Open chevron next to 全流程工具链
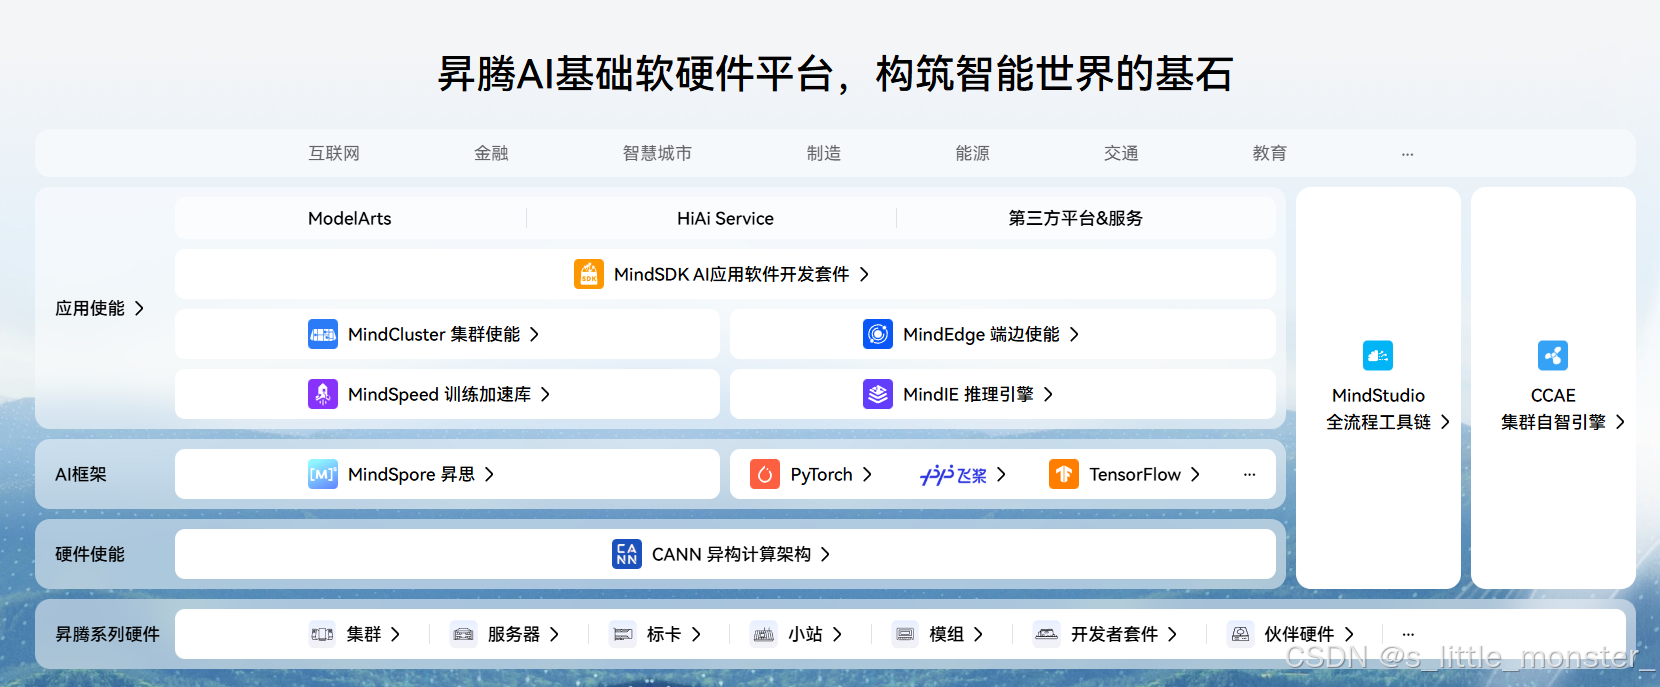Viewport: 1660px width, 687px height. (x=1445, y=422)
